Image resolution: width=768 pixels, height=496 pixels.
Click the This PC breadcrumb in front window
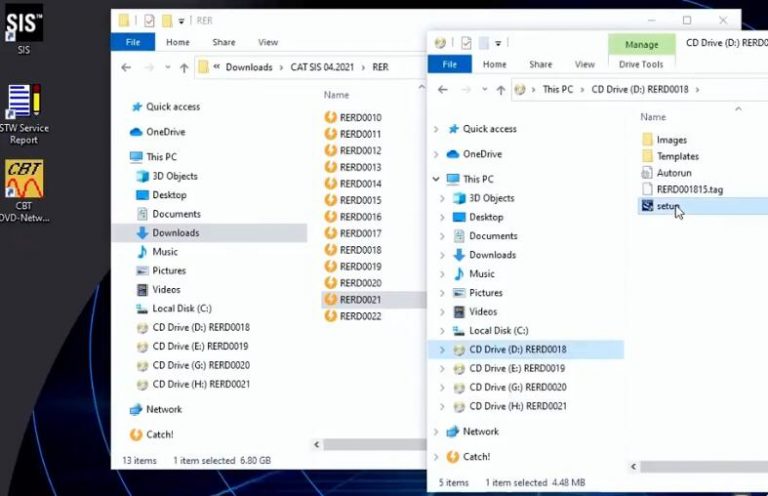[557, 90]
